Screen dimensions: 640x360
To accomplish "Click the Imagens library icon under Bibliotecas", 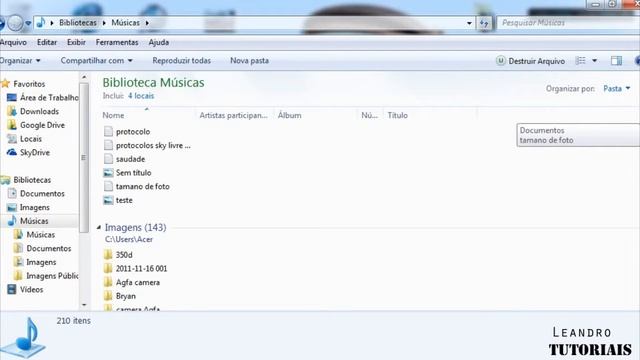I will (x=12, y=207).
